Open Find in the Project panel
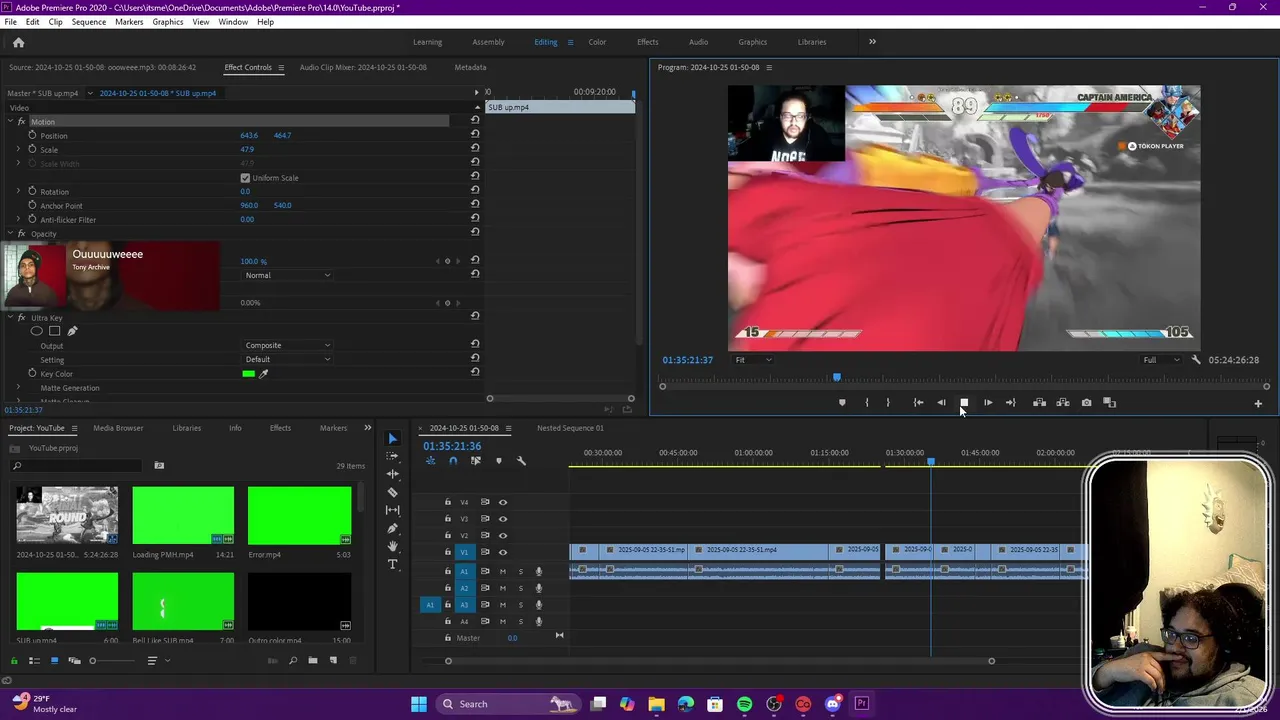The height and width of the screenshot is (720, 1280). (x=292, y=661)
